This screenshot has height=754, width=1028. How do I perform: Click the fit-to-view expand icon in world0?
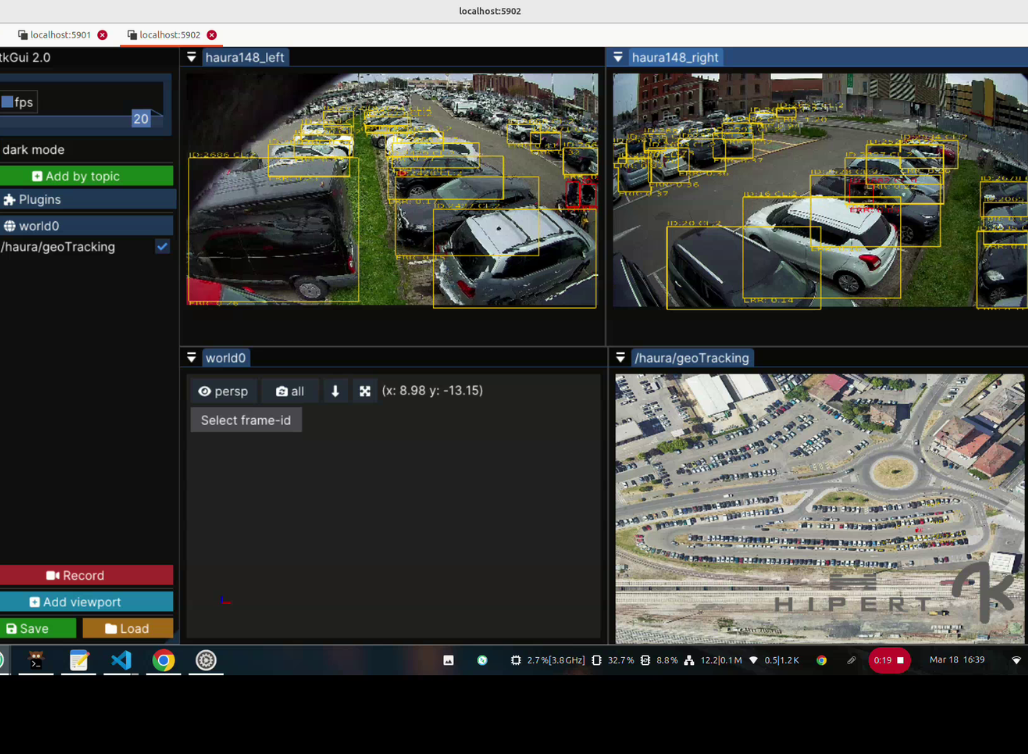365,391
